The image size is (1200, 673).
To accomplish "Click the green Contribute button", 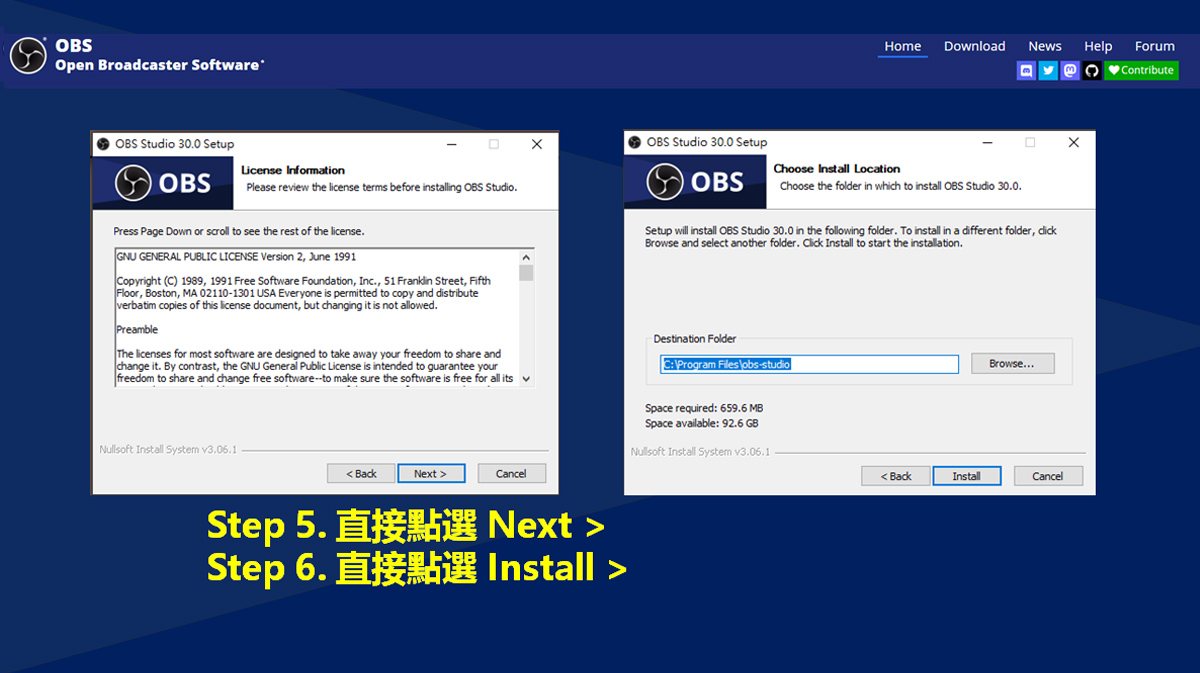I will (1141, 70).
